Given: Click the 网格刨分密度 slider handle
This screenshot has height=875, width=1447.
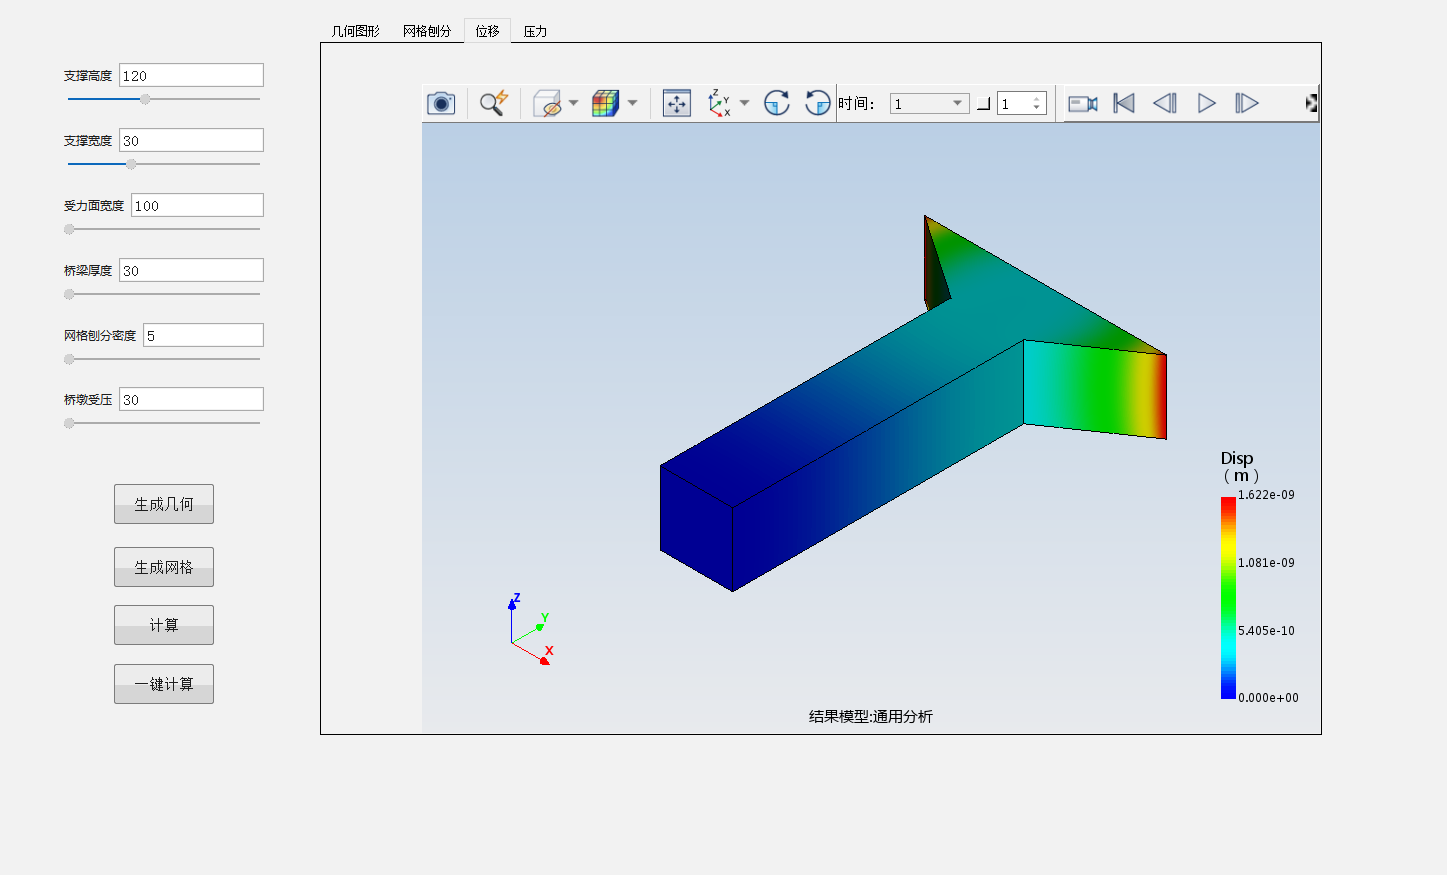Looking at the screenshot, I should tap(69, 359).
